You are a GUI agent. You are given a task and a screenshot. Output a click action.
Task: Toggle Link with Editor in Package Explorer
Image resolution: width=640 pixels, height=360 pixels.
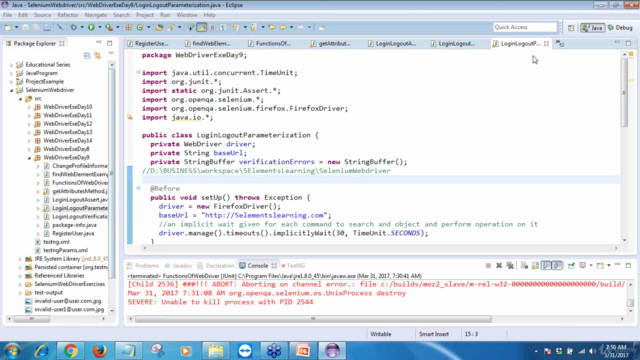(98, 55)
